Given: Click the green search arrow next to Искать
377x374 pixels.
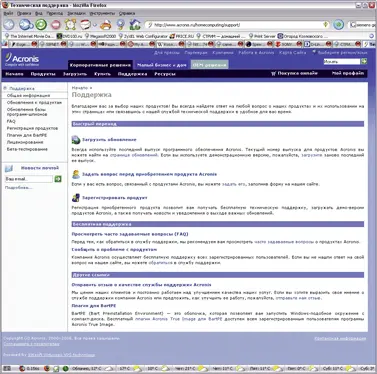Looking at the screenshot, I should [x=364, y=61].
